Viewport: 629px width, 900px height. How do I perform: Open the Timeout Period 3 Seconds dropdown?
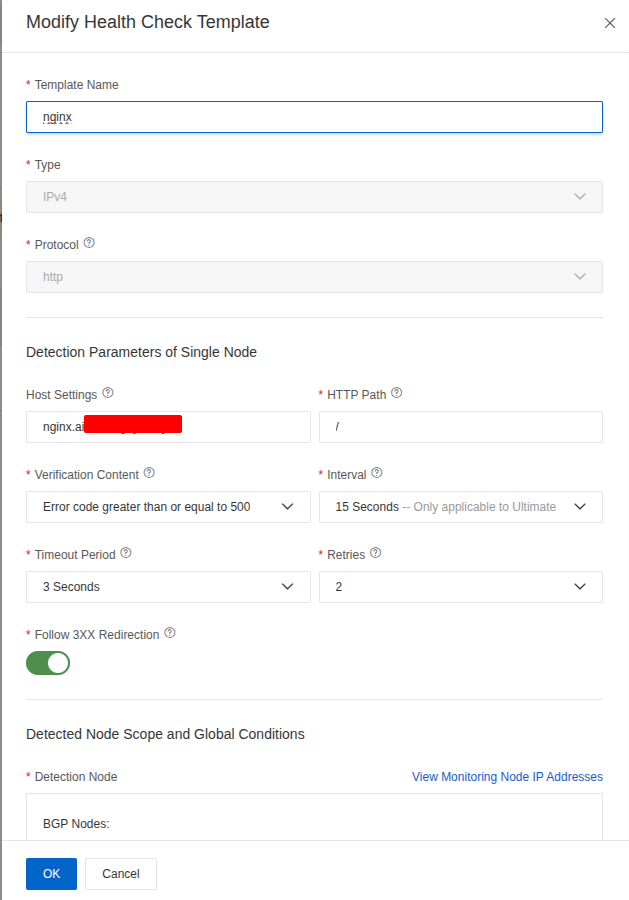(x=168, y=587)
